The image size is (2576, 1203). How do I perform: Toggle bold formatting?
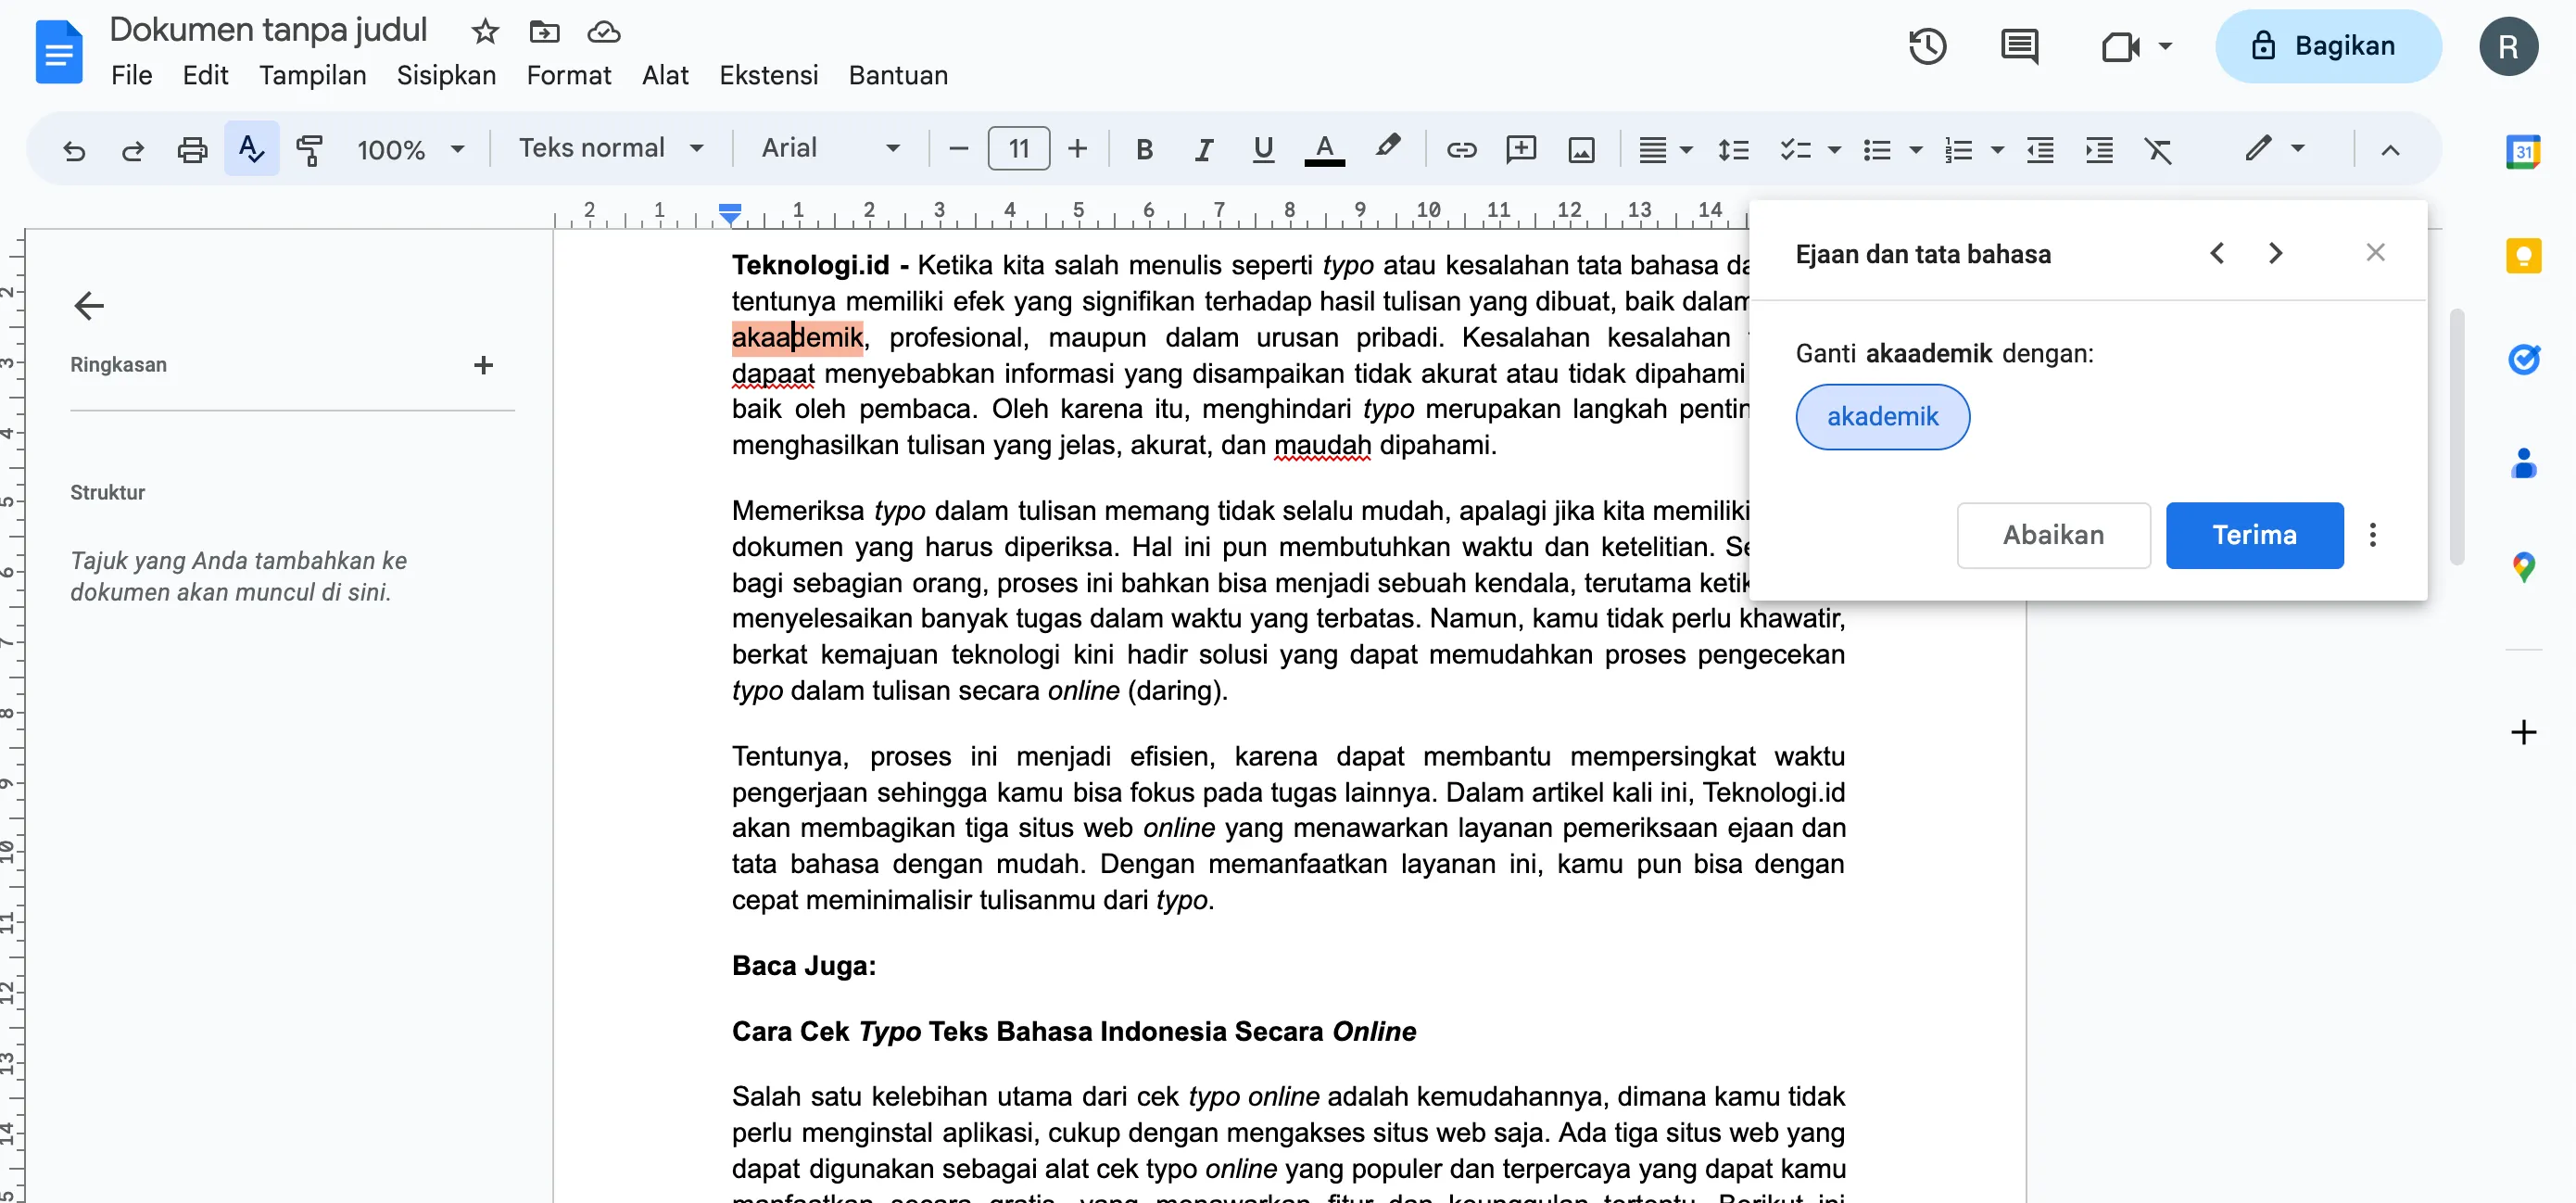pos(1144,149)
